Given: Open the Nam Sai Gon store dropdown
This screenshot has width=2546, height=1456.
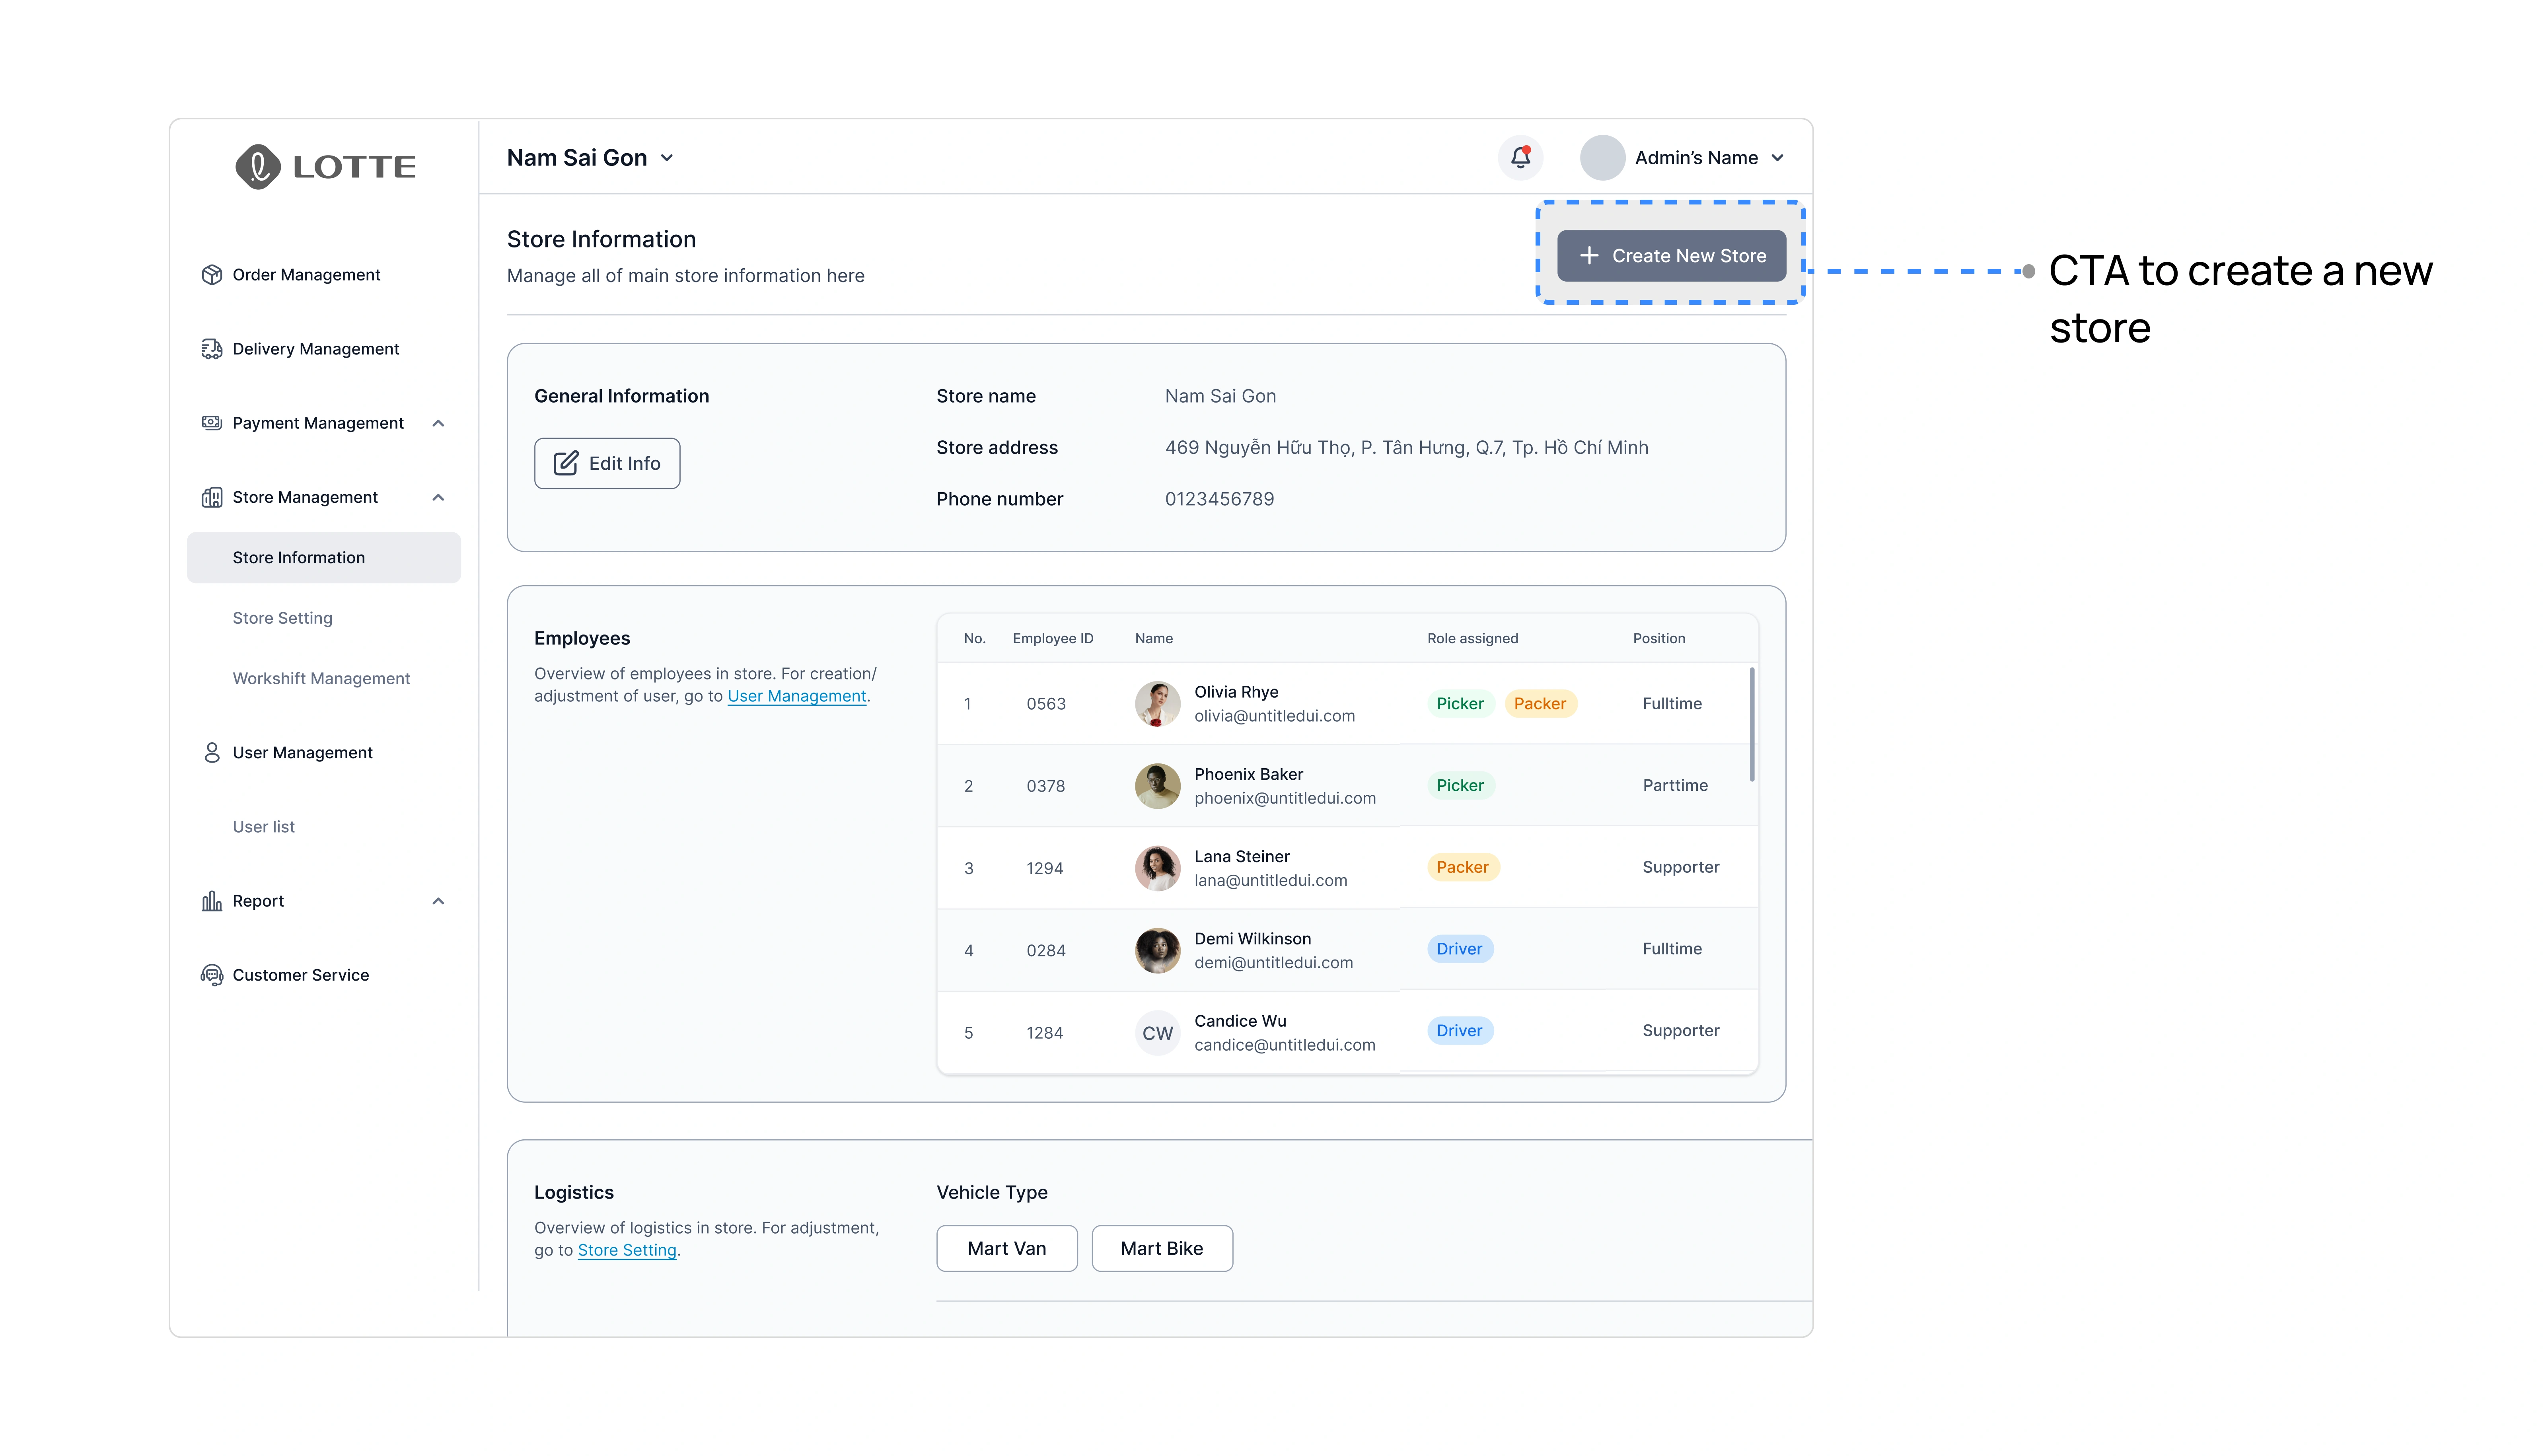Looking at the screenshot, I should pyautogui.click(x=590, y=158).
